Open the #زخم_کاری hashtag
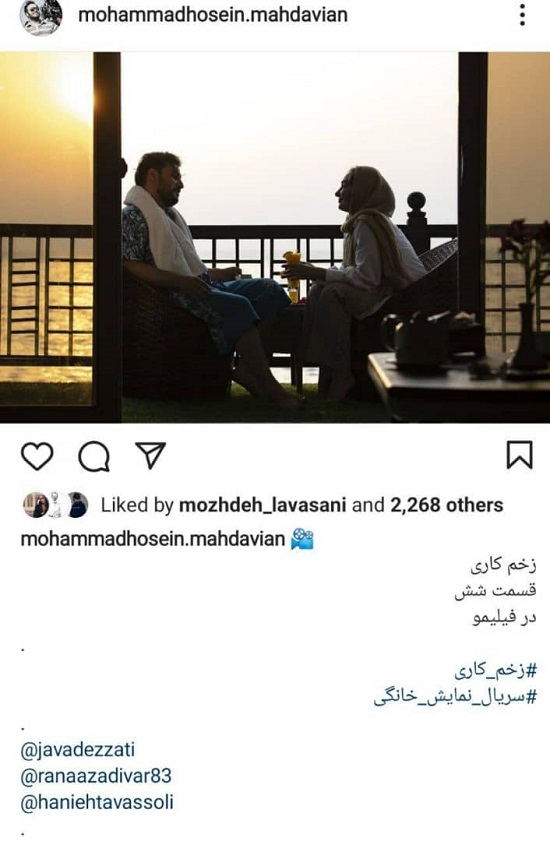 tap(495, 670)
